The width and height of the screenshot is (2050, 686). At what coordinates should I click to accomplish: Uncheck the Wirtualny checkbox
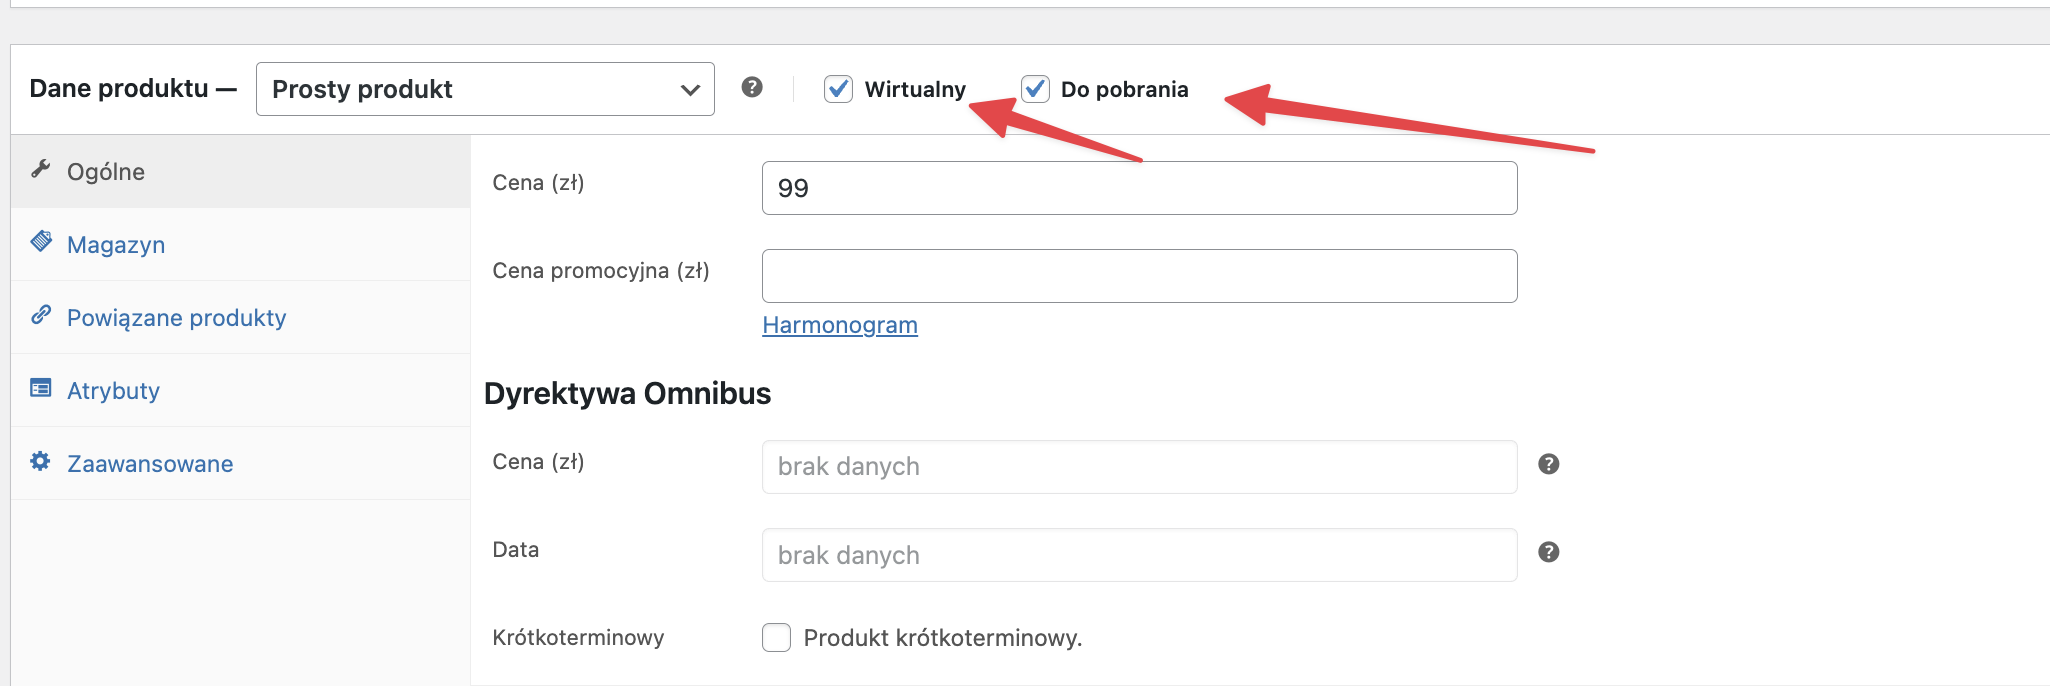coord(838,89)
